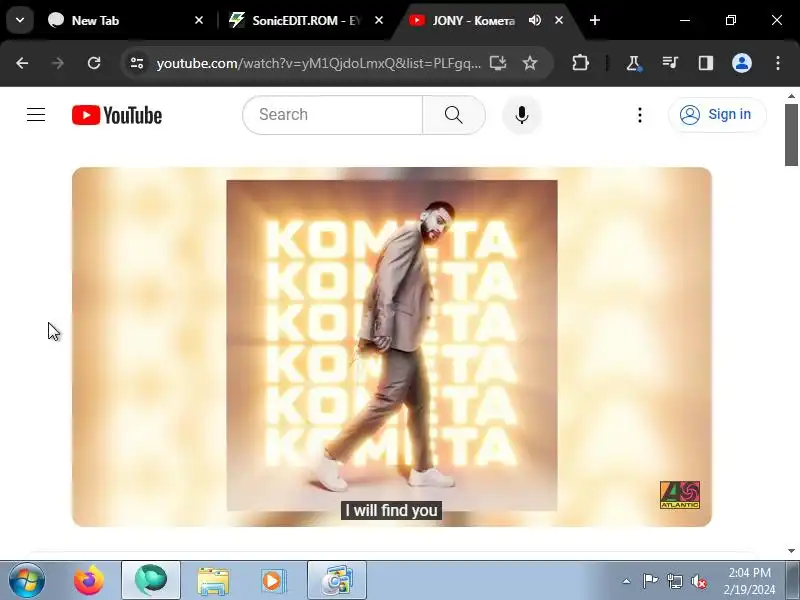Open Windows Media Player from taskbar
This screenshot has width=800, height=600.
pos(274,580)
